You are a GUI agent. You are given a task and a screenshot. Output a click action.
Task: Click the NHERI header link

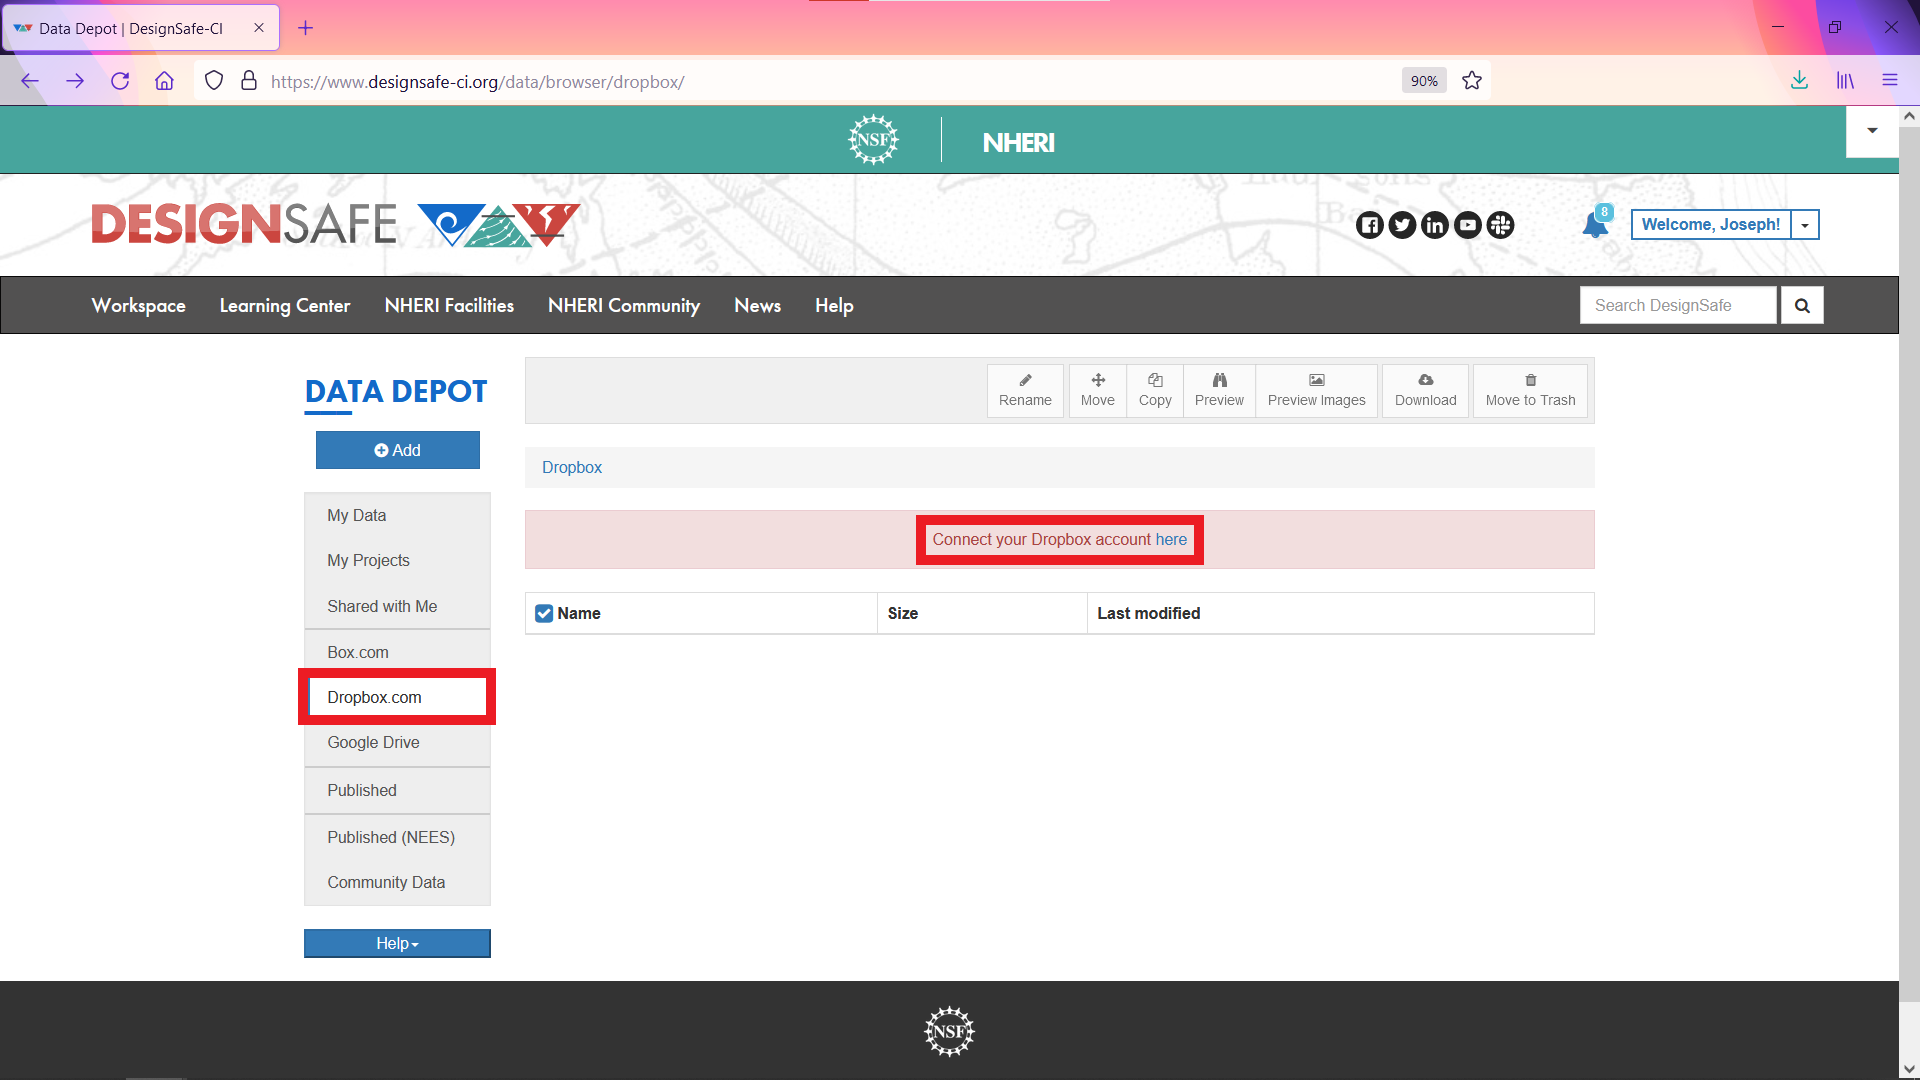(1018, 142)
